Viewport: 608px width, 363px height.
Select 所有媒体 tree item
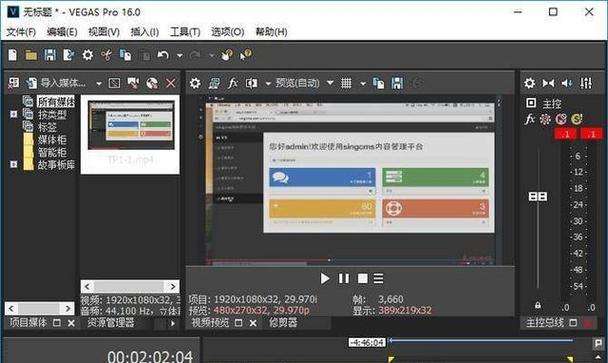[x=56, y=102]
